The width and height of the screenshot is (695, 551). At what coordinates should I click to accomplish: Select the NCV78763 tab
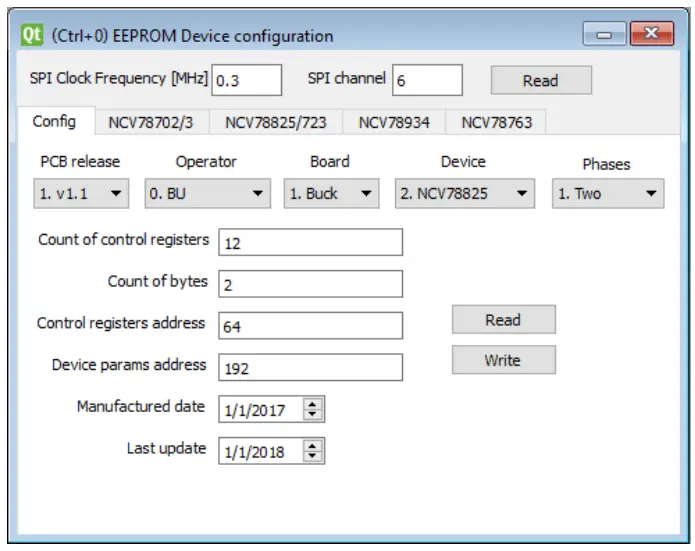496,122
